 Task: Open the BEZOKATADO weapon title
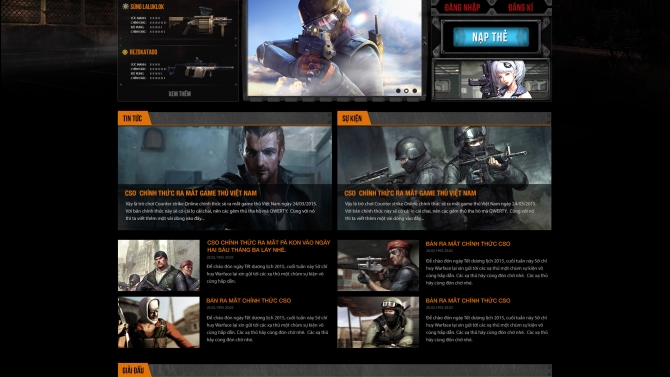(144, 52)
